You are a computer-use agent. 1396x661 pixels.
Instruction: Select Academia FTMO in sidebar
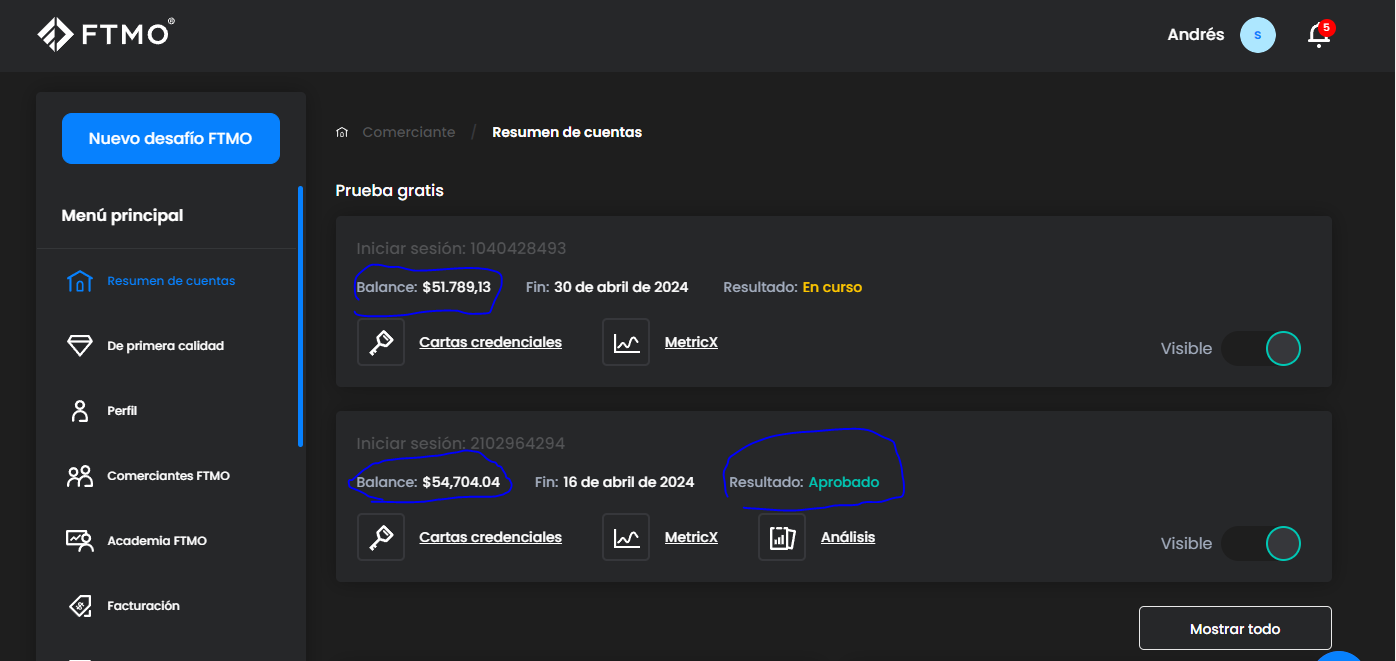pos(157,541)
